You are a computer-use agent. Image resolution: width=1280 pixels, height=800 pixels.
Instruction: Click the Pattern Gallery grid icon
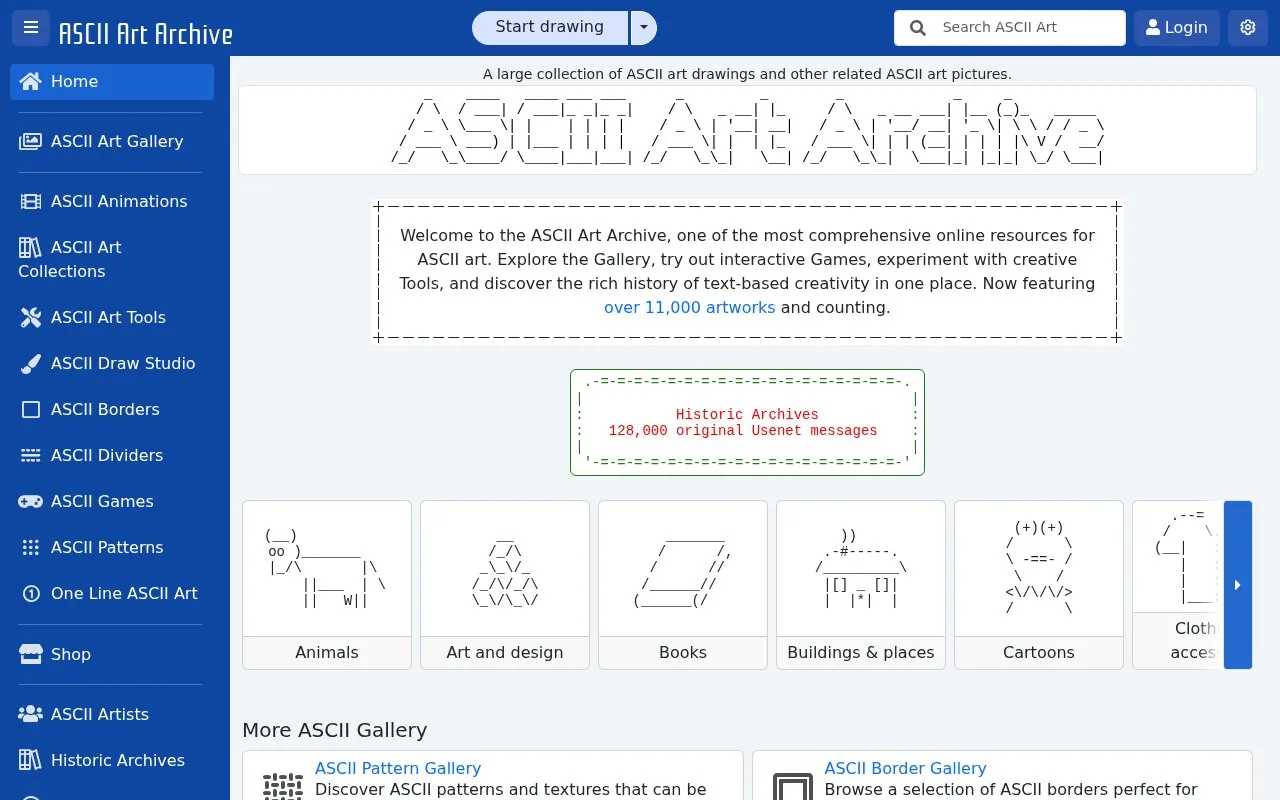point(283,786)
